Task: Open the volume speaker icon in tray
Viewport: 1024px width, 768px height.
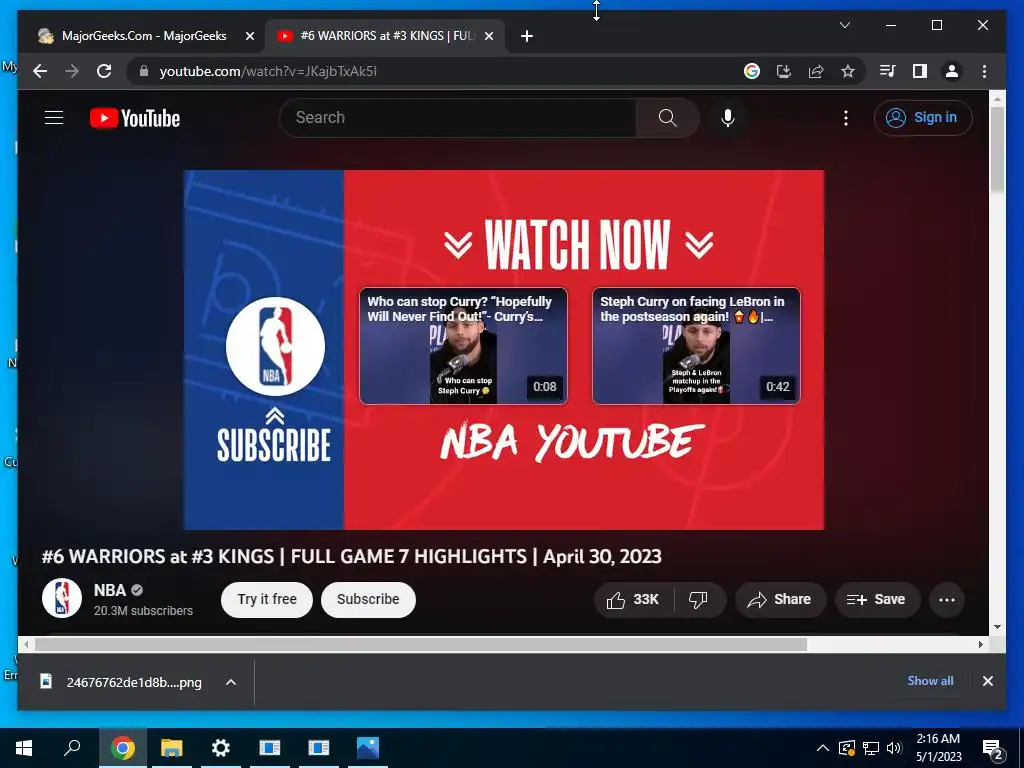Action: 895,748
